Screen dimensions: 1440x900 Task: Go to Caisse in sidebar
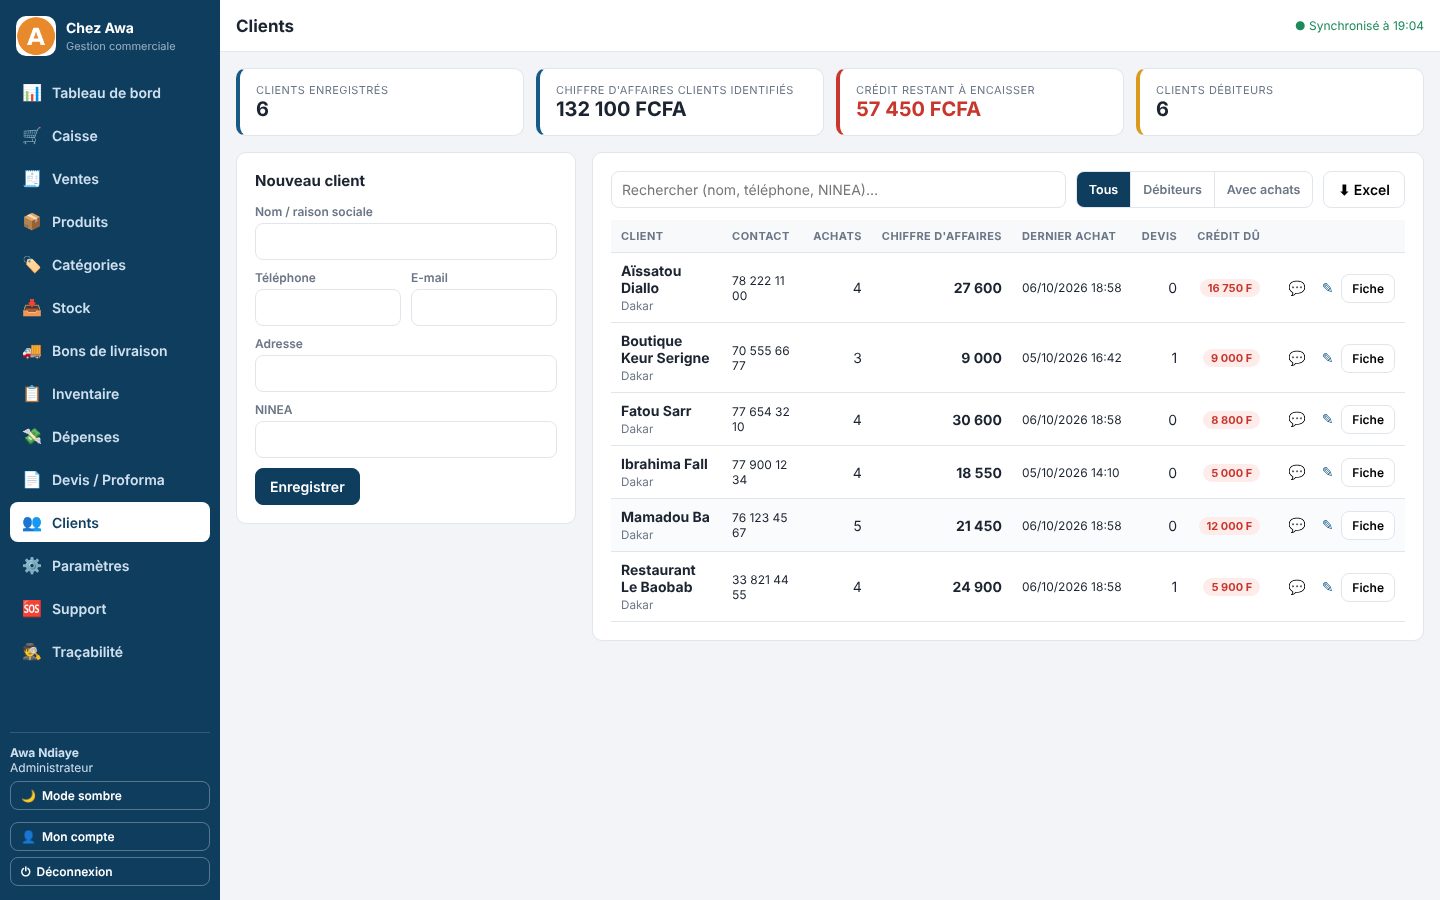110,136
